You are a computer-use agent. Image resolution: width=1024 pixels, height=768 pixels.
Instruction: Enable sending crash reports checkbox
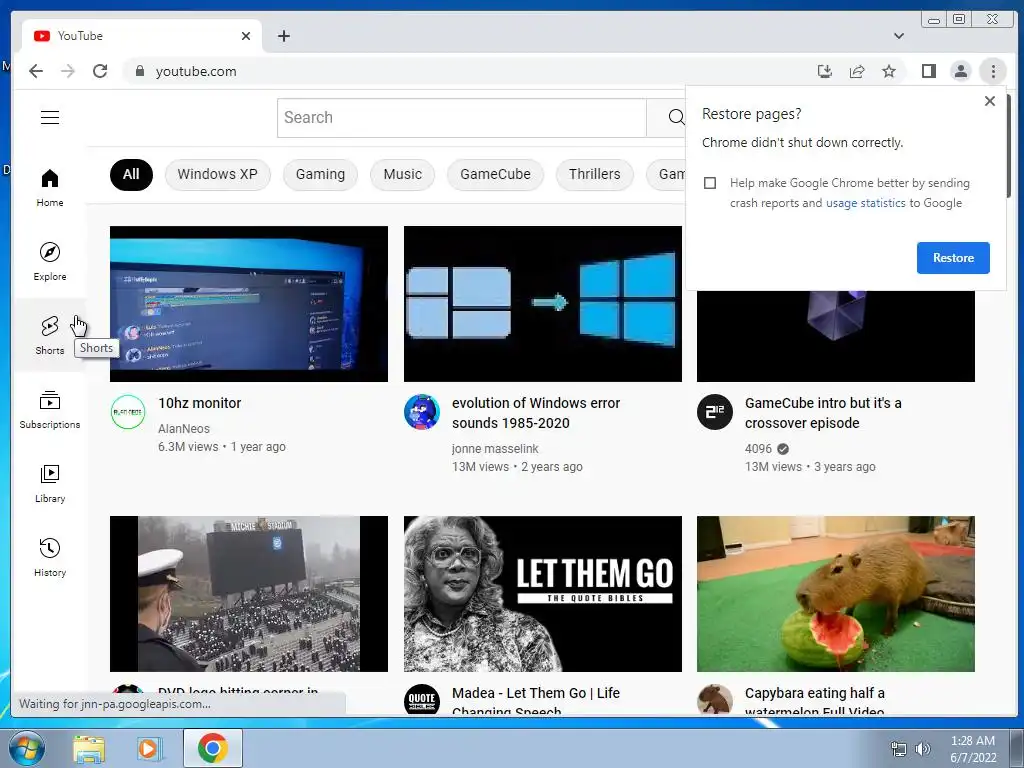pos(710,183)
